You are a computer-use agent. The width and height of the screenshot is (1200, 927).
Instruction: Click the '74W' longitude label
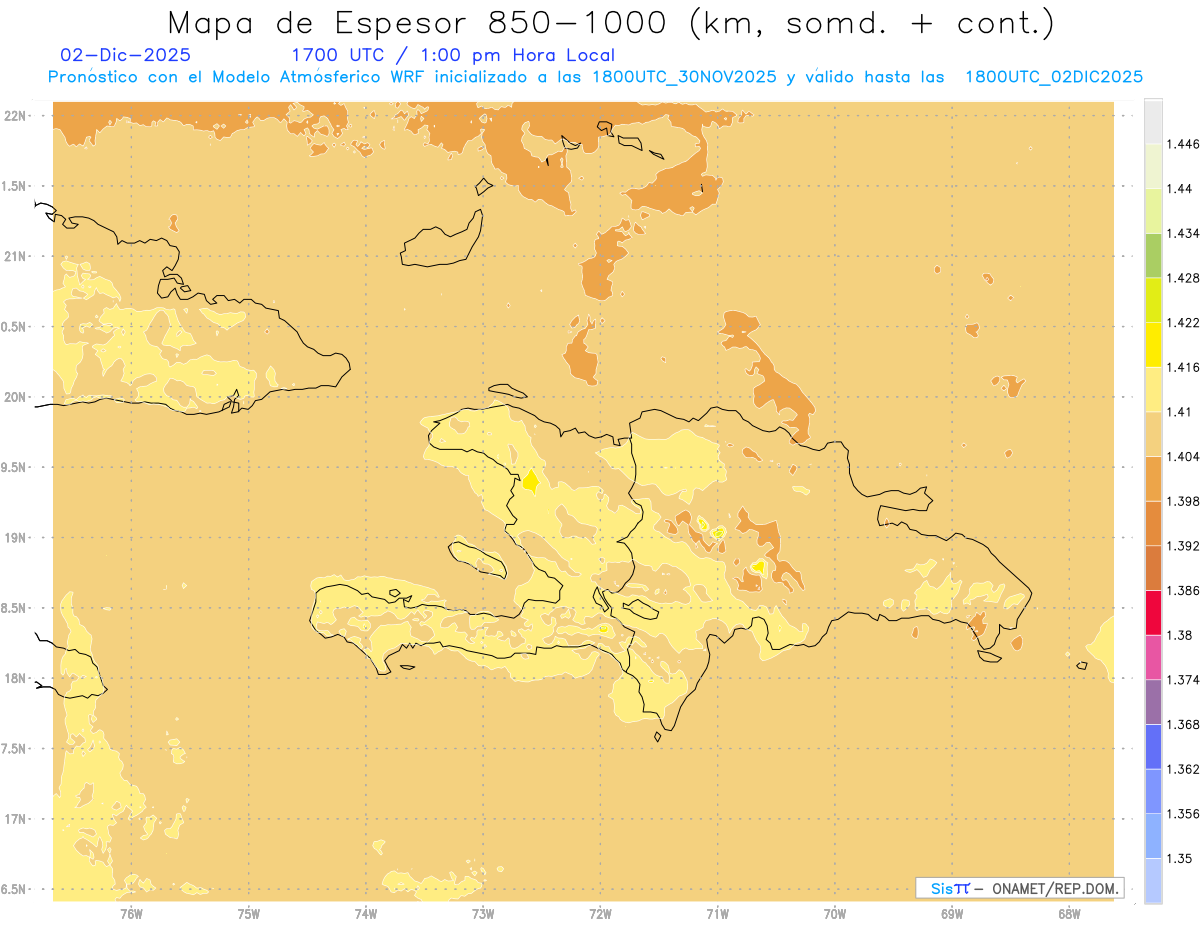pyautogui.click(x=366, y=913)
